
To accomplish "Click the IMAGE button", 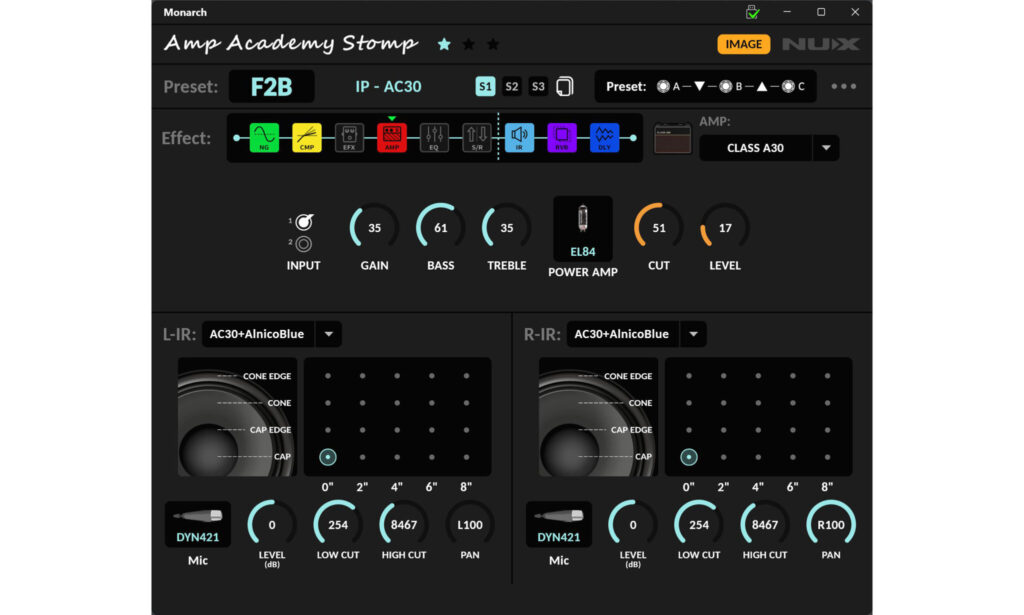I will 743,44.
